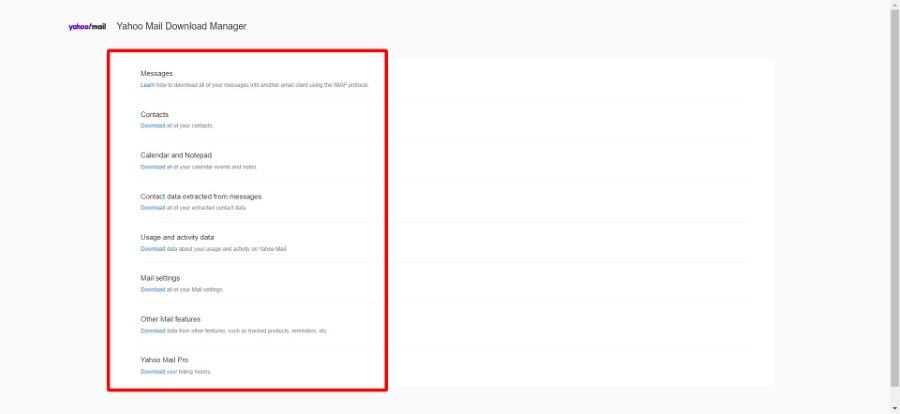Click the Mail settings heading

coord(160,278)
